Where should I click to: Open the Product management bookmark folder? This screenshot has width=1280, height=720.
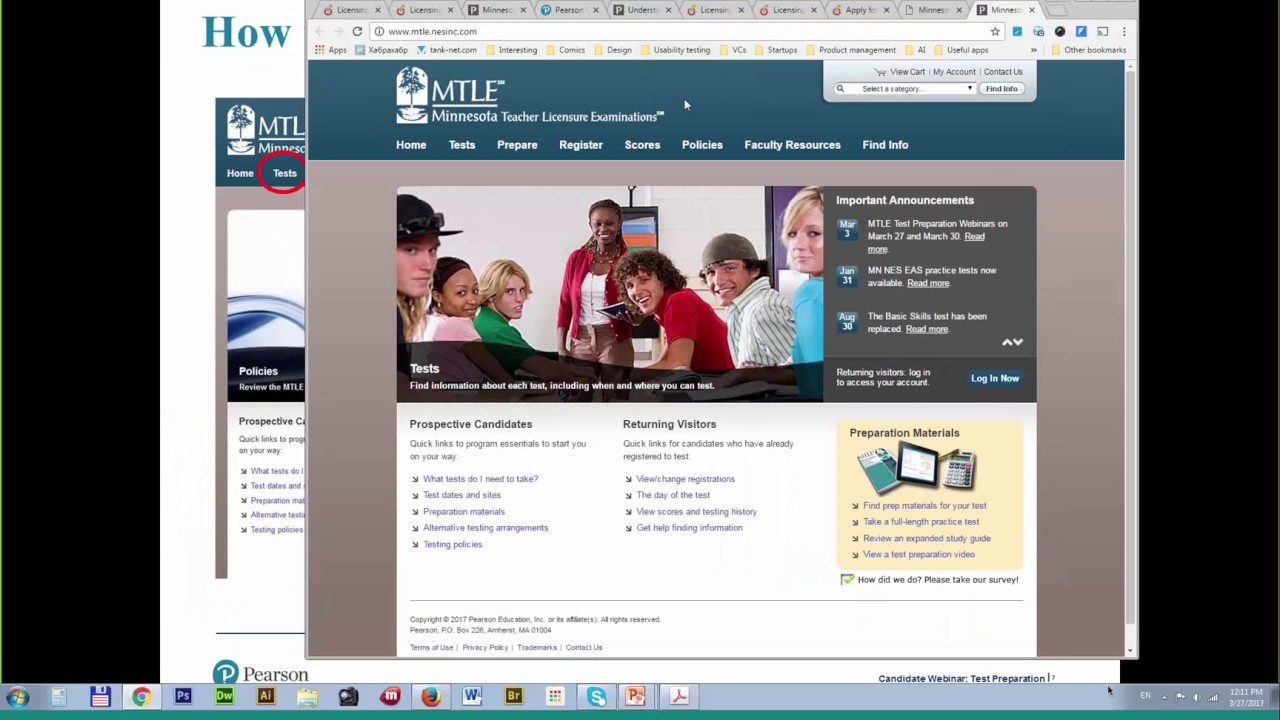[850, 50]
